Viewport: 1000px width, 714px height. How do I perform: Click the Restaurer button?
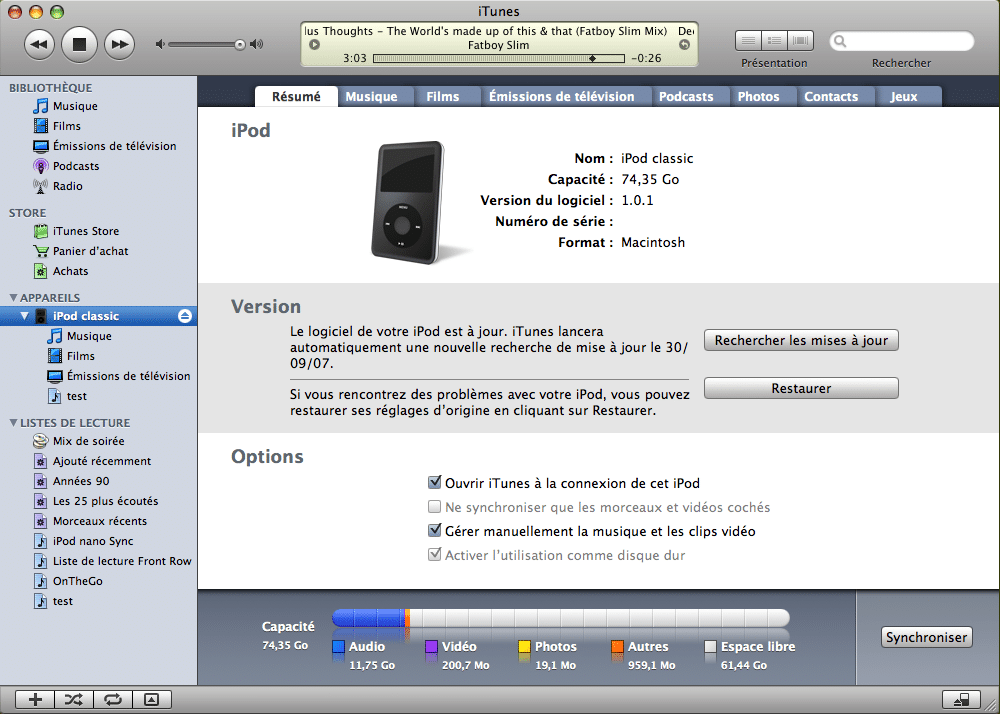pyautogui.click(x=801, y=388)
